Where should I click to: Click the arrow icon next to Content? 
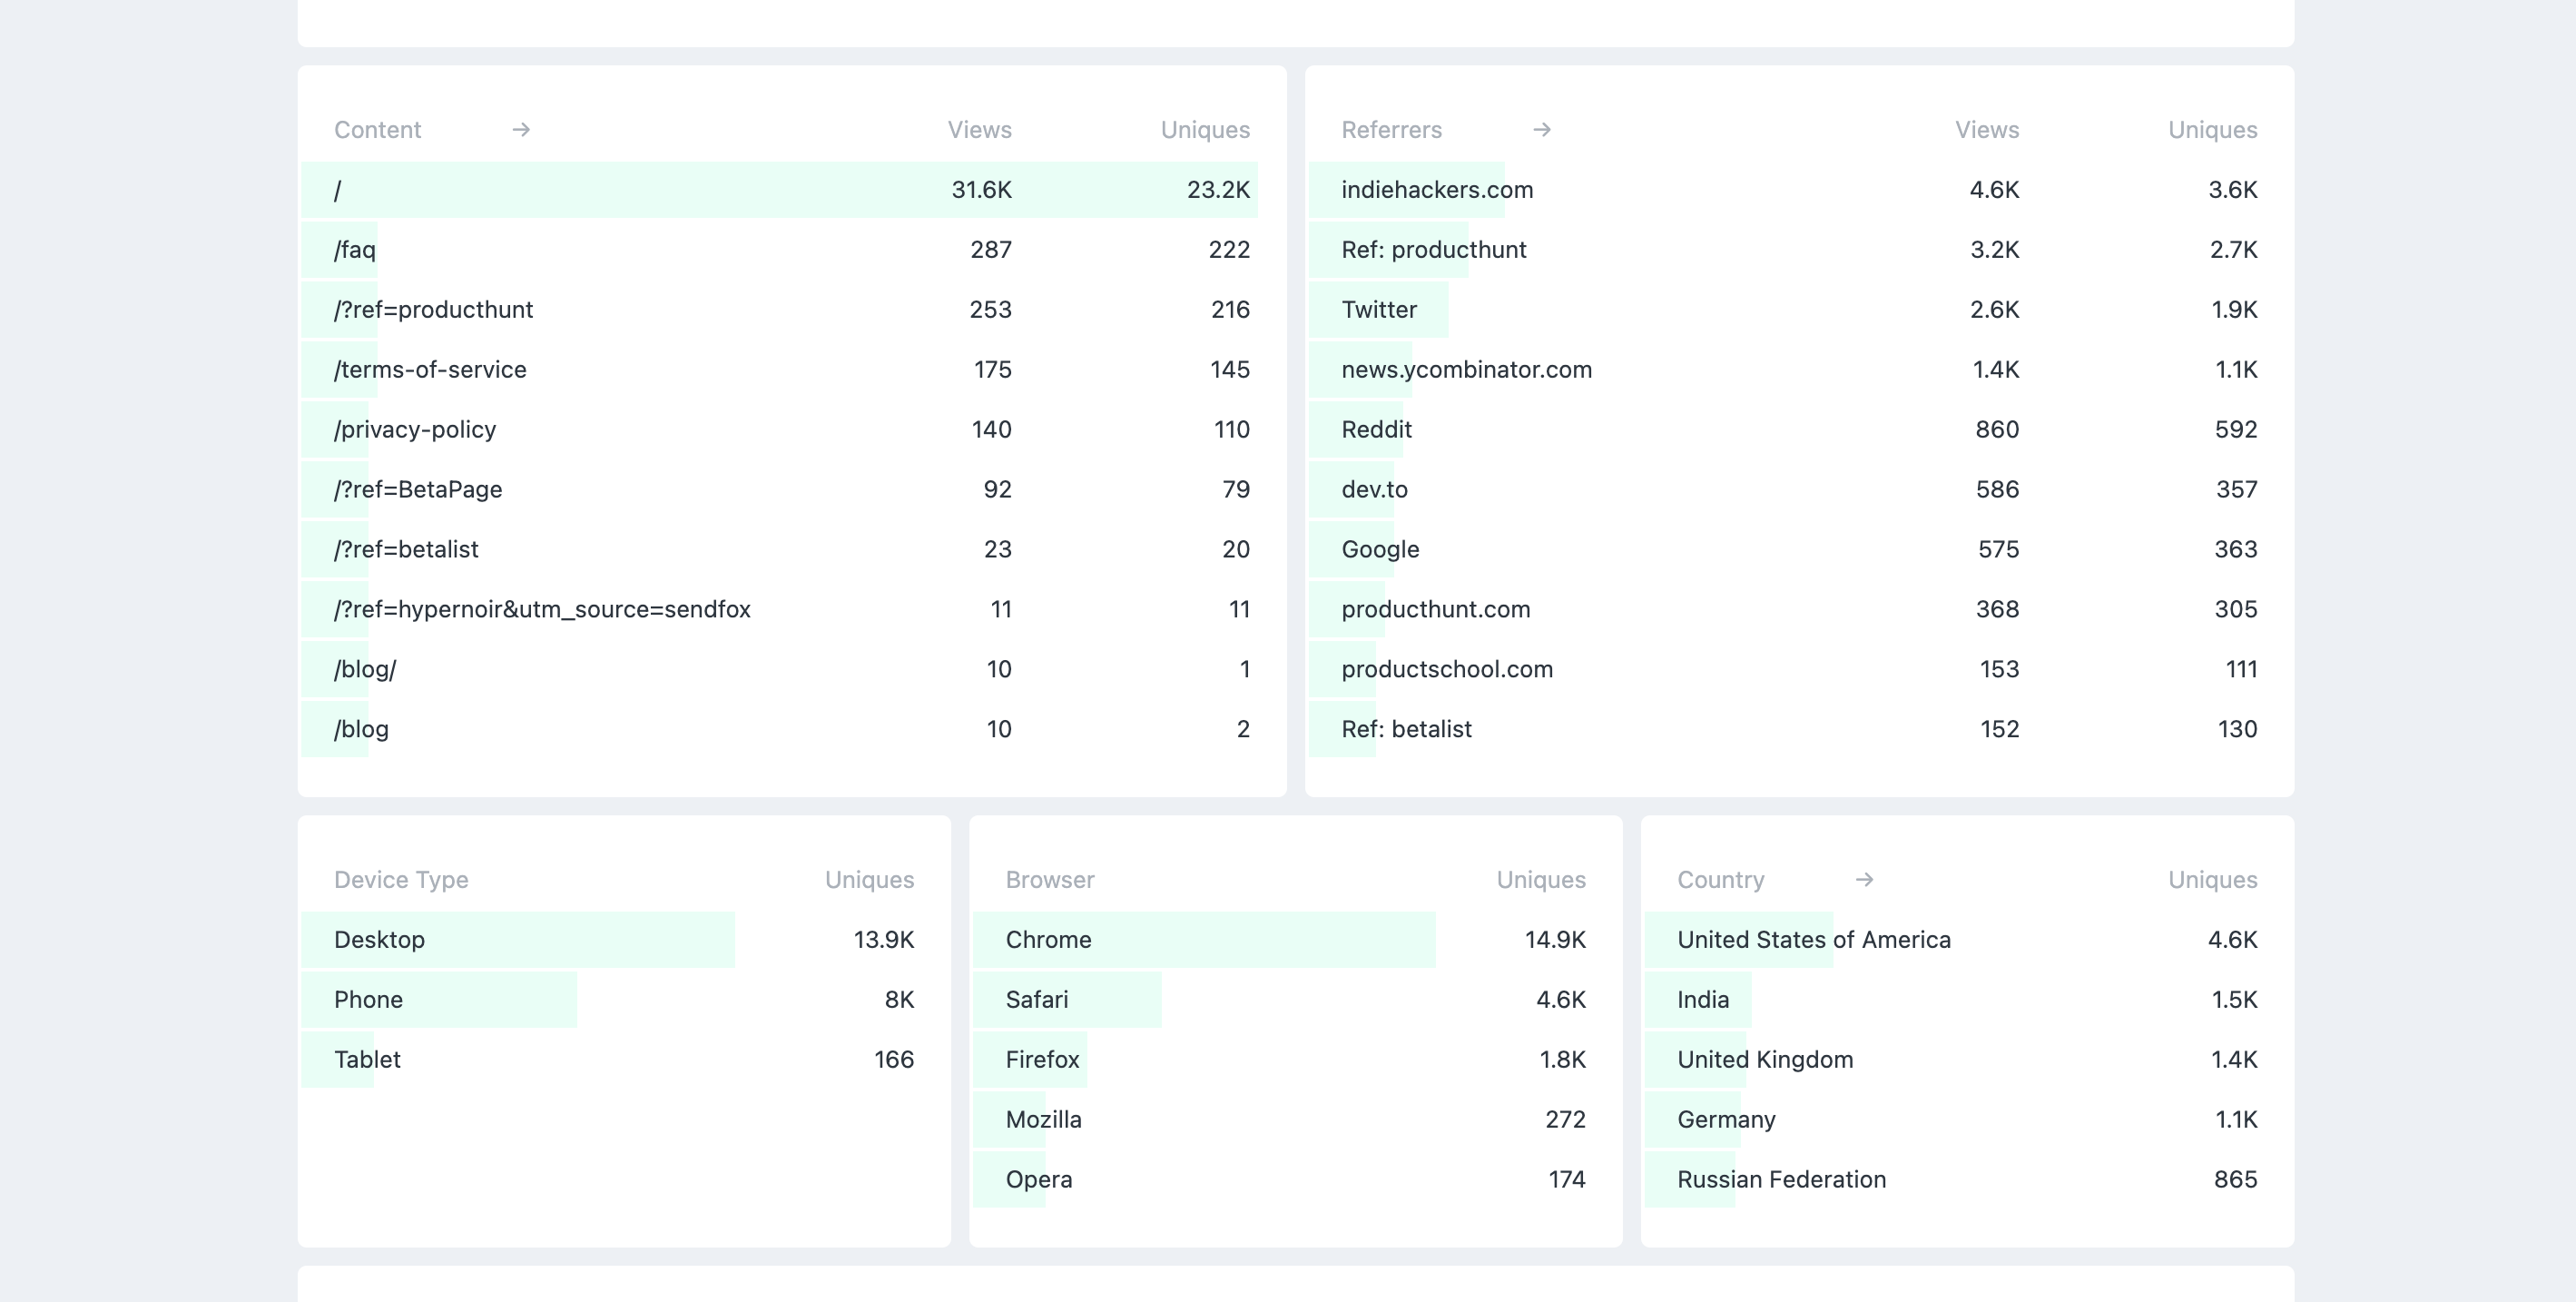tap(520, 130)
